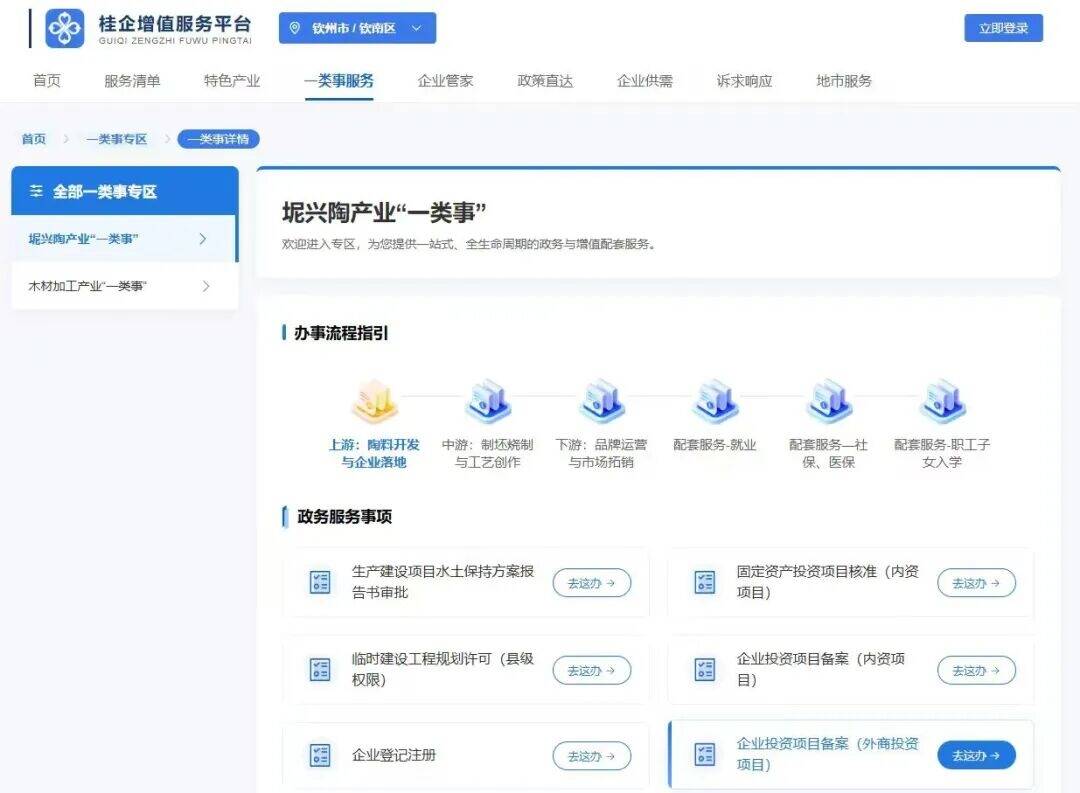Open the 服务清单 navigation tab

132,81
